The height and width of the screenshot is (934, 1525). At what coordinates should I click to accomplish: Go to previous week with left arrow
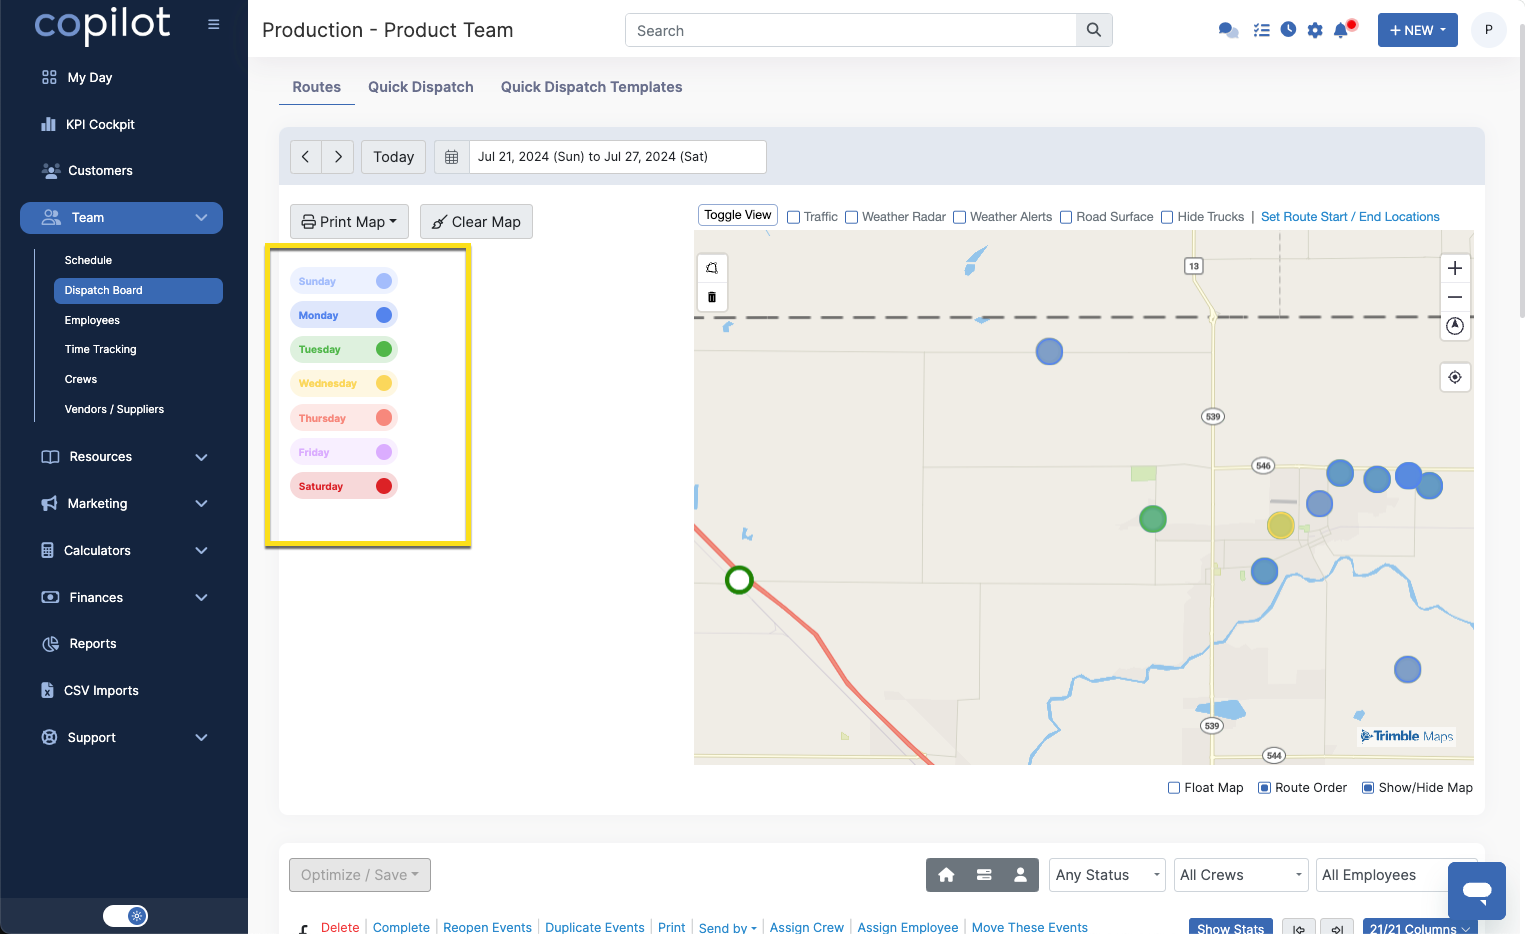tap(305, 157)
